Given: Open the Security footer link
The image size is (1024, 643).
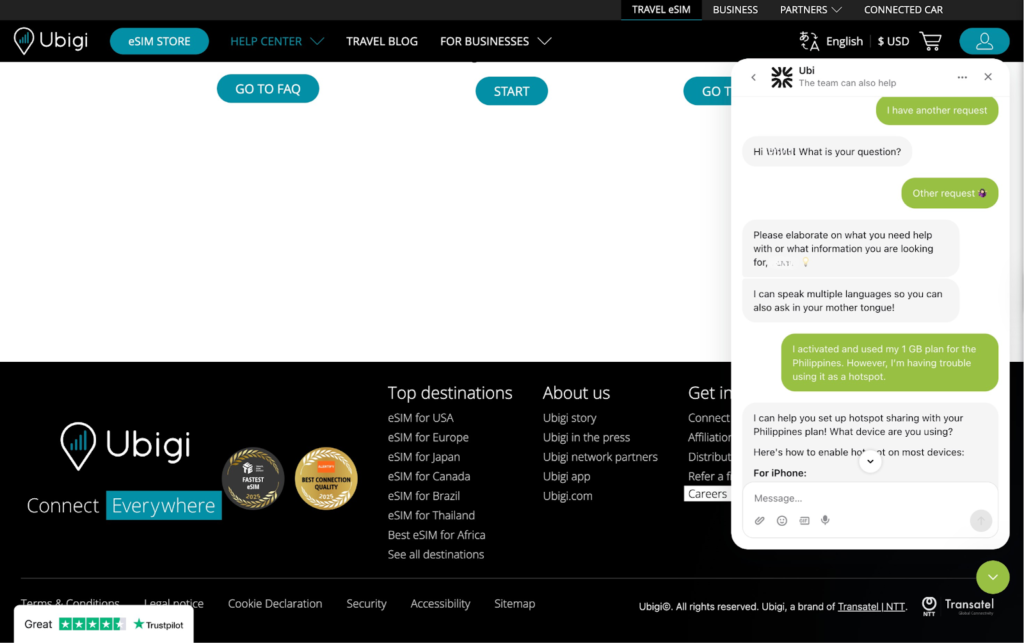Looking at the screenshot, I should pyautogui.click(x=366, y=604).
